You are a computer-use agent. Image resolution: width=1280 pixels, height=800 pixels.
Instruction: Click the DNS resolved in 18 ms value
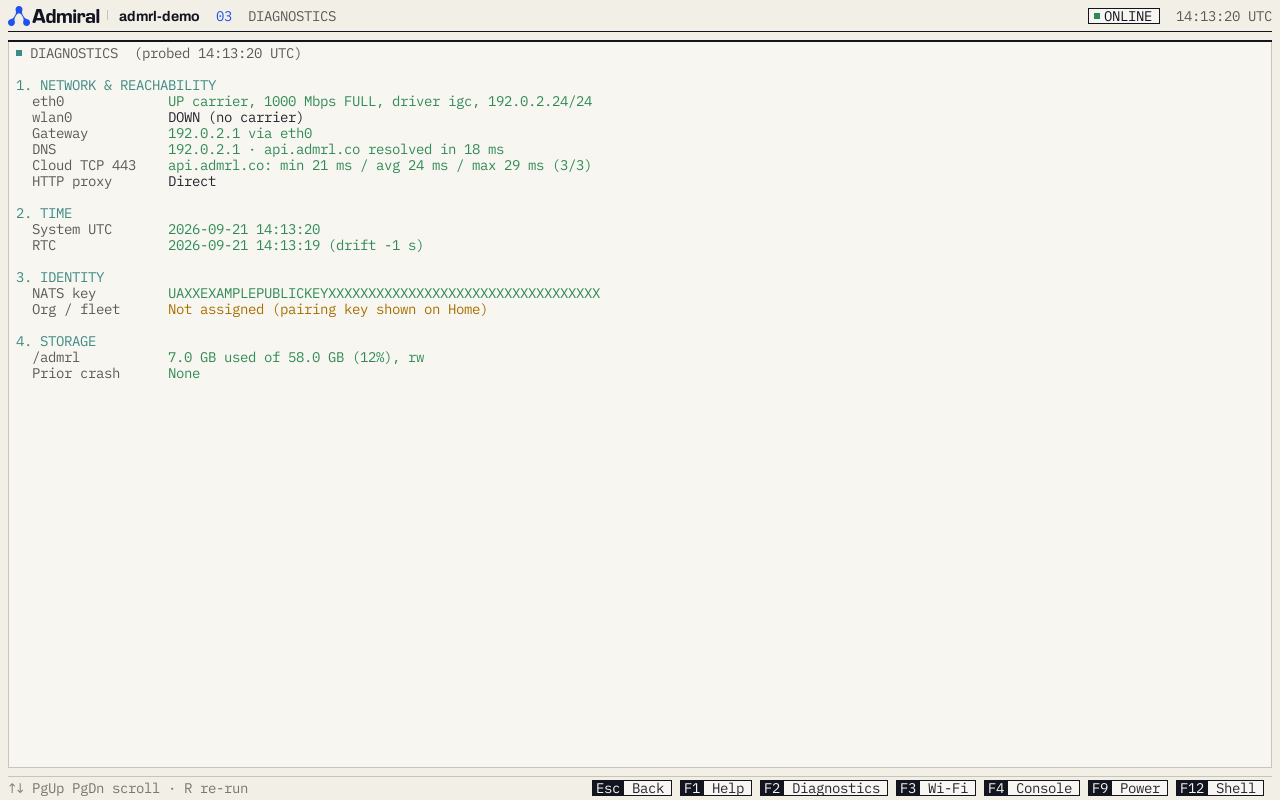[x=336, y=150]
